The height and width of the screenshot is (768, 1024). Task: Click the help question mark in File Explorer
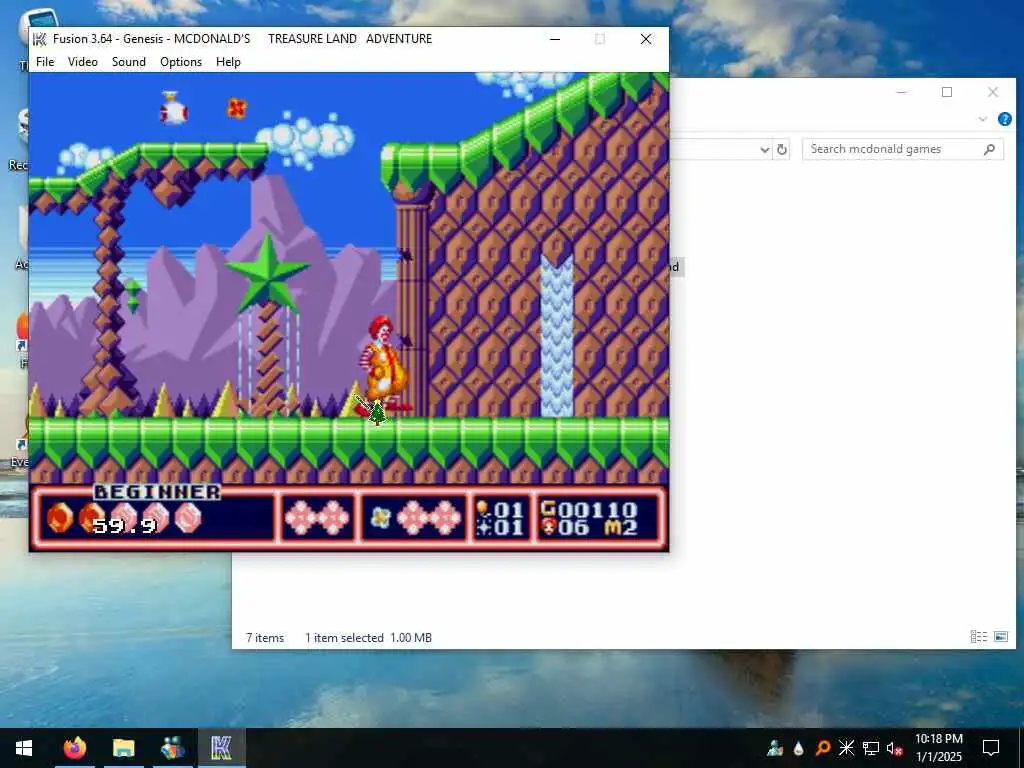point(1004,119)
